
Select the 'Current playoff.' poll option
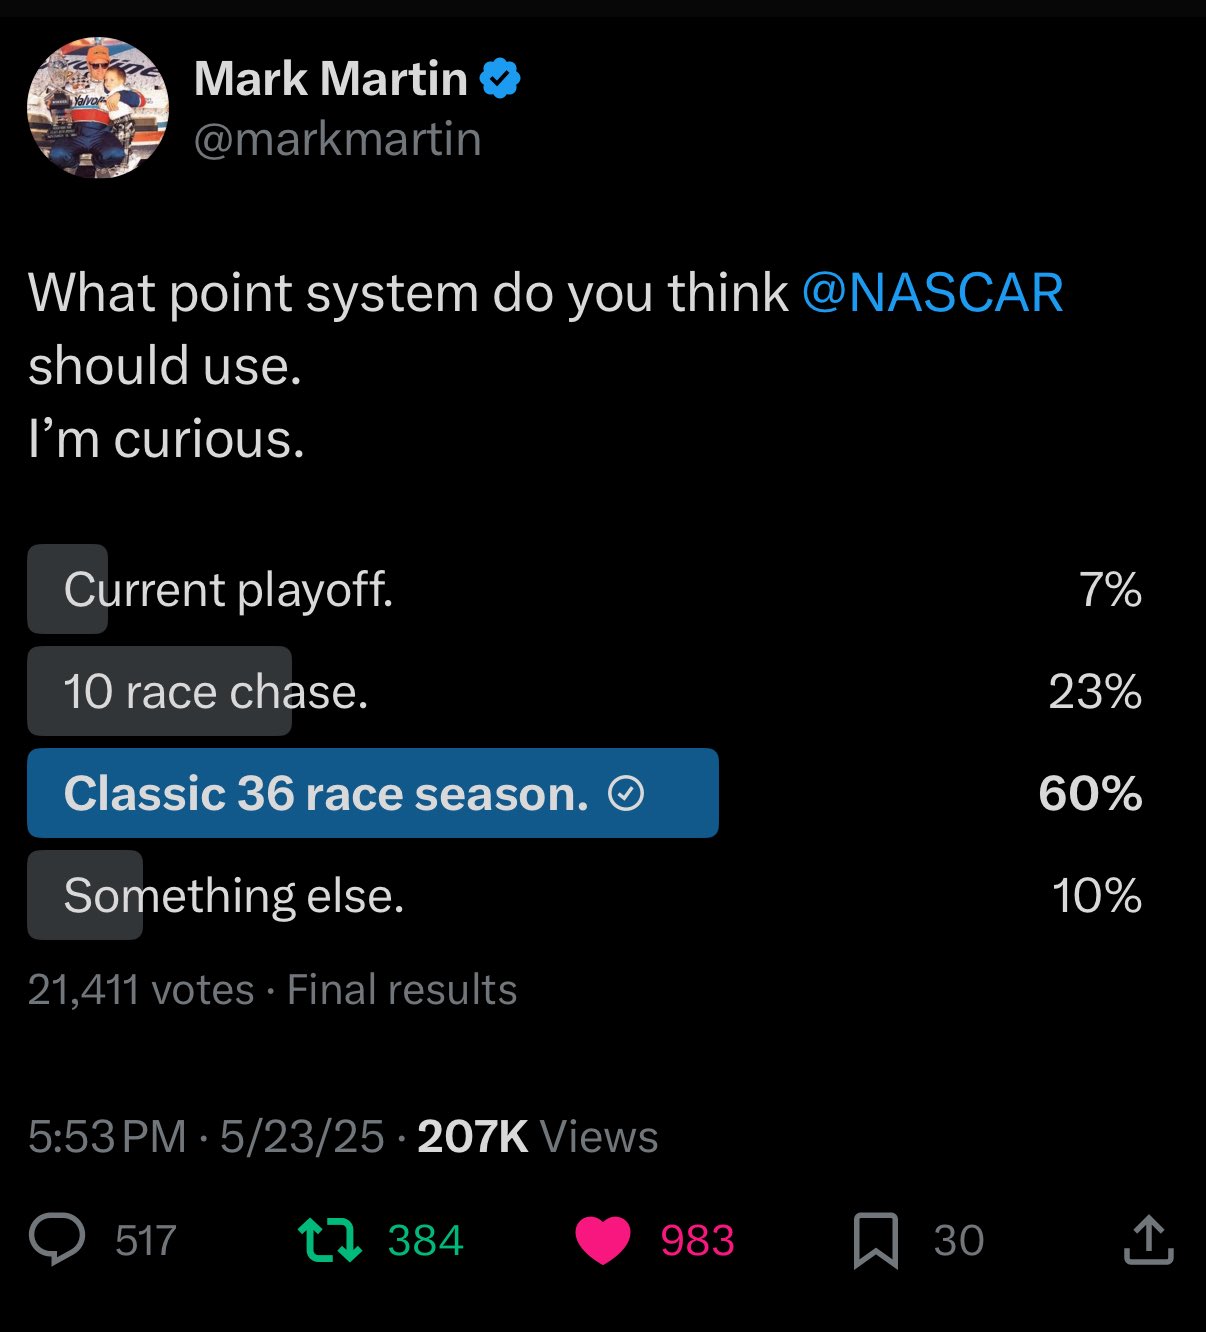(x=228, y=589)
